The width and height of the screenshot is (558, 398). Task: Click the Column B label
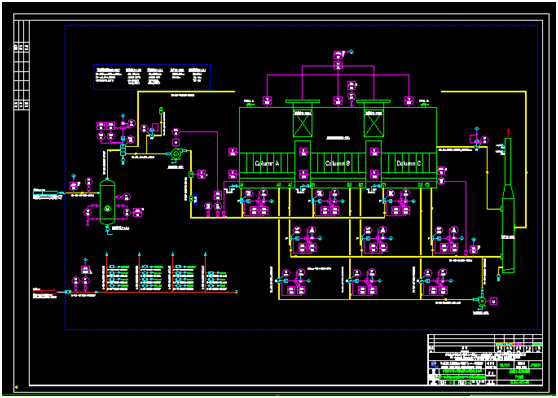coord(338,163)
